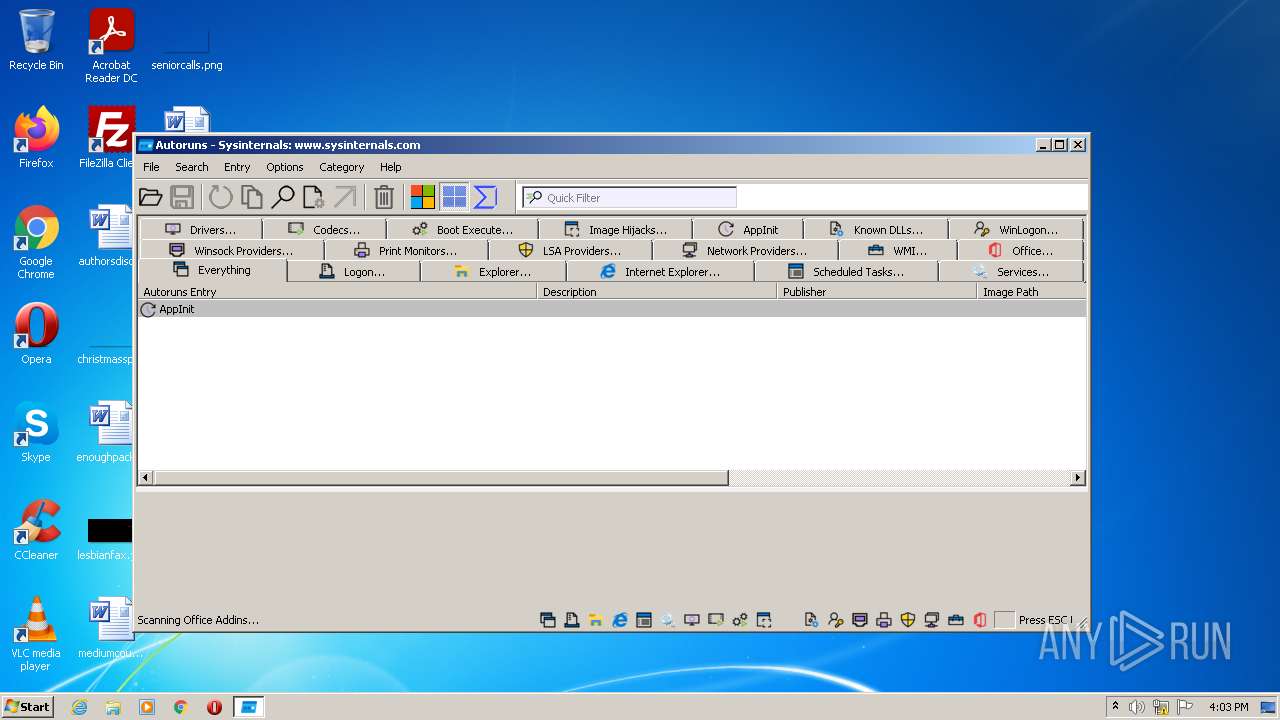Viewport: 1280px width, 720px height.
Task: Switch to the Codecs tab
Action: (324, 230)
